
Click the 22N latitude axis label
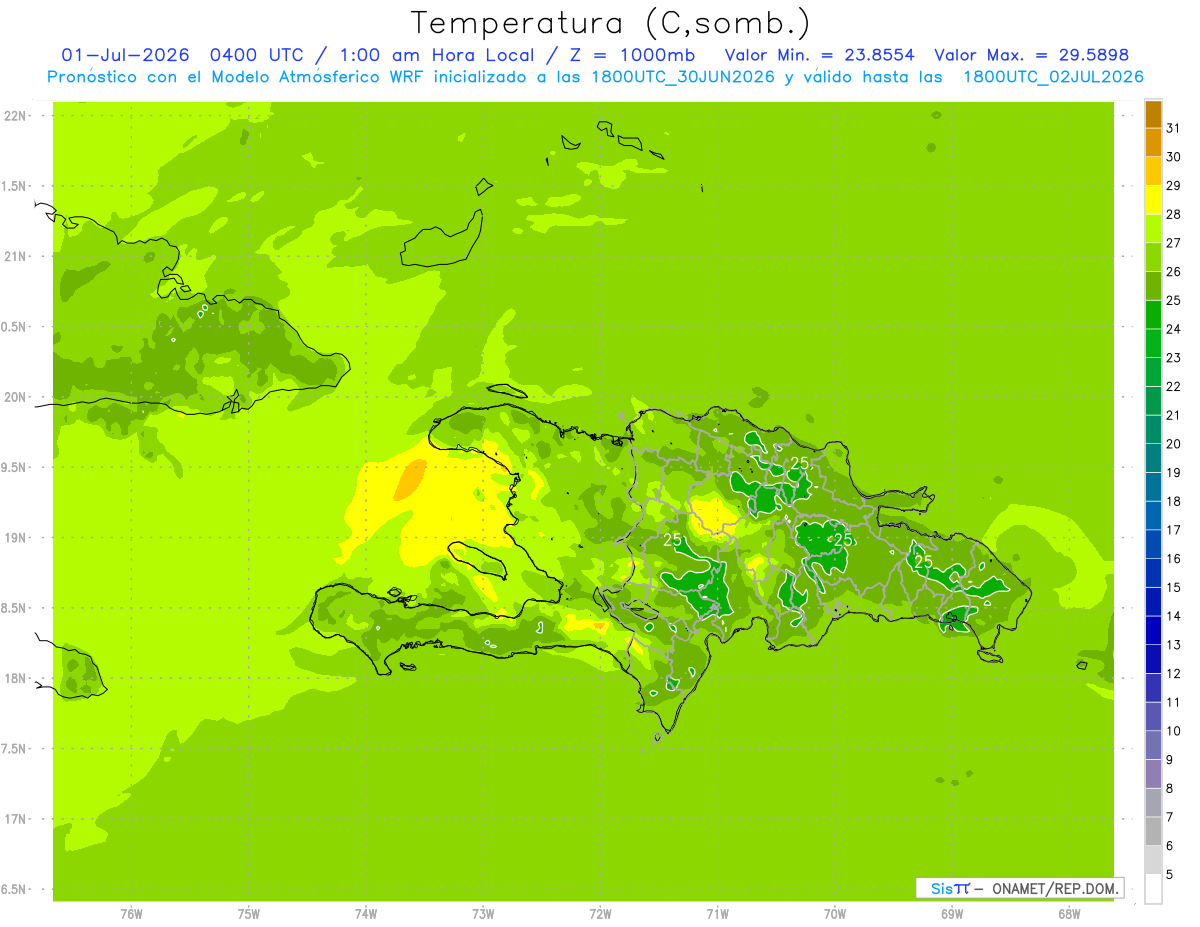[15, 116]
